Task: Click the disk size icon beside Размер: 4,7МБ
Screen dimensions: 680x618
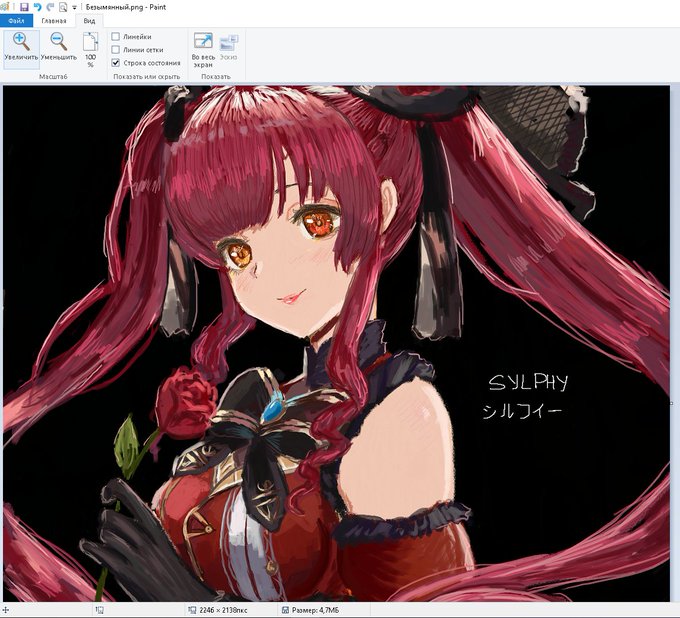Action: (285, 610)
